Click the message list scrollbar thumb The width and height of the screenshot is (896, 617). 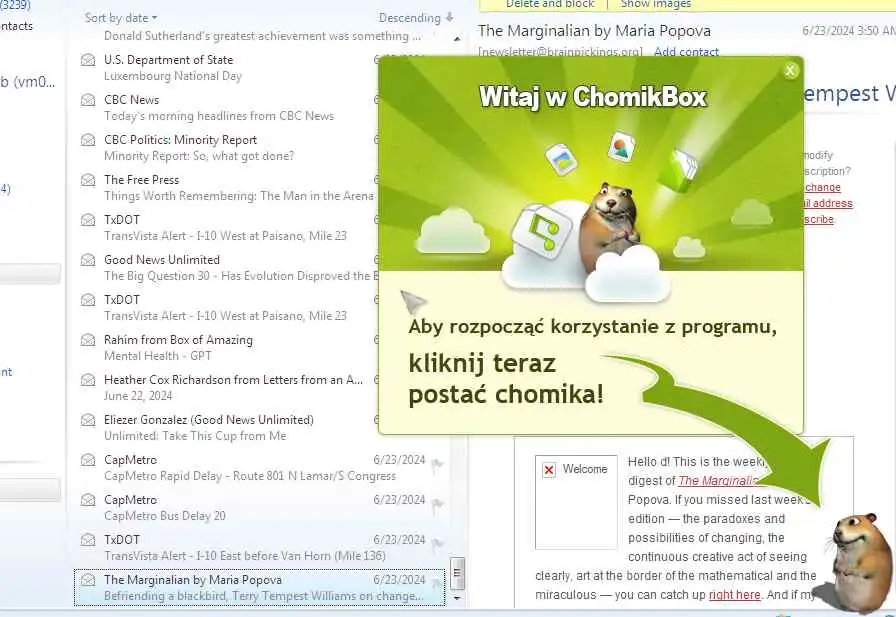(x=457, y=574)
